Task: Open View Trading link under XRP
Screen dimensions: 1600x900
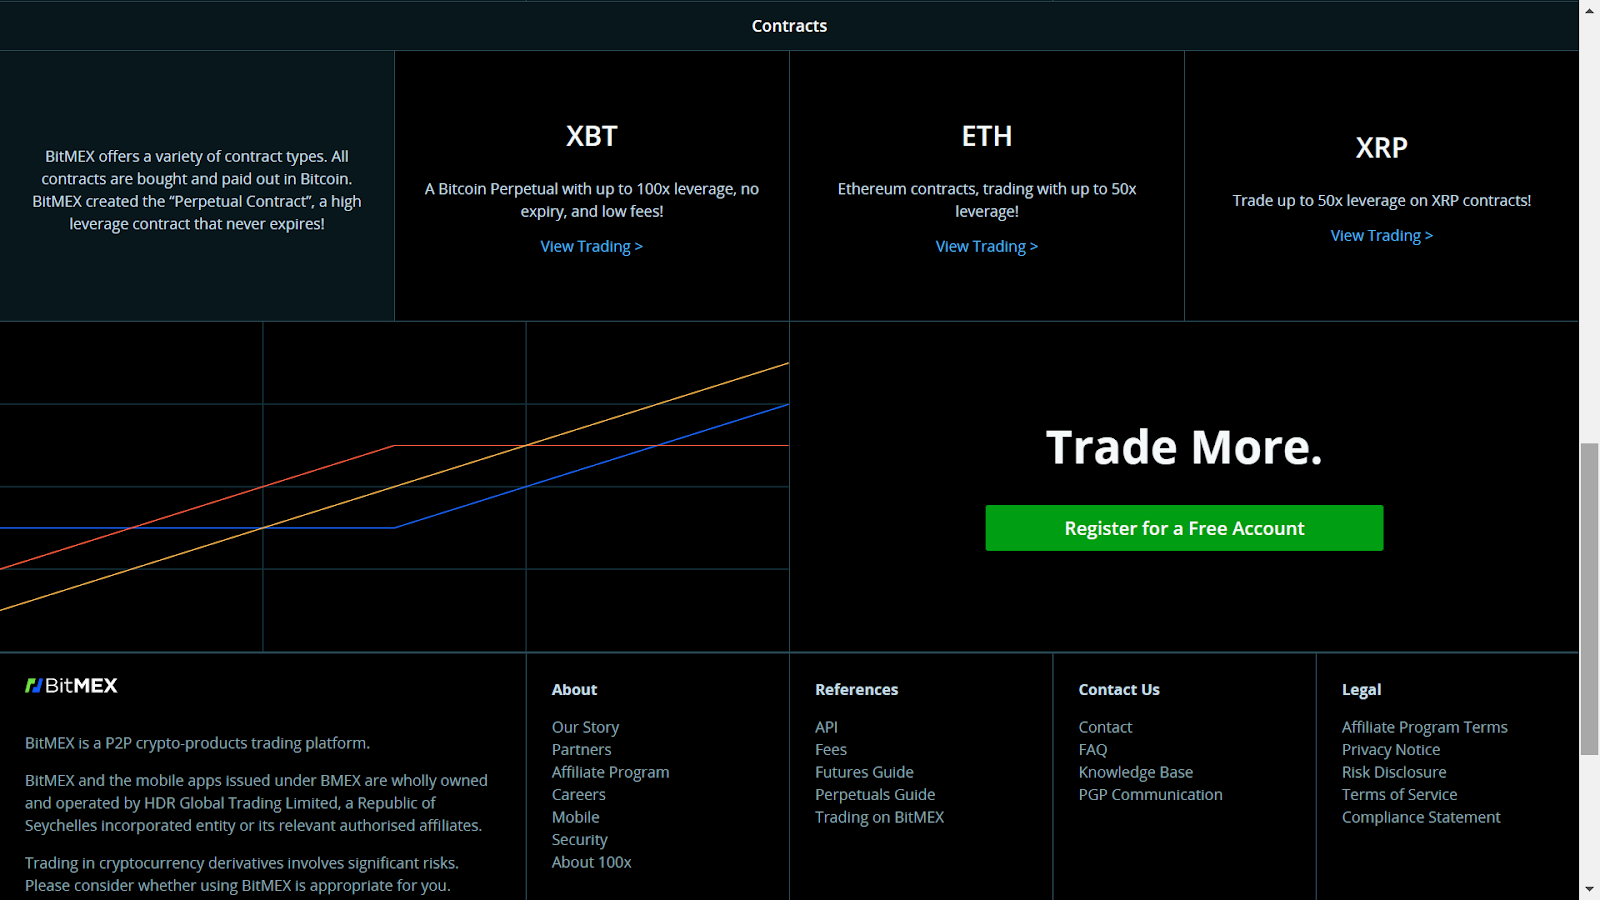Action: tap(1382, 235)
